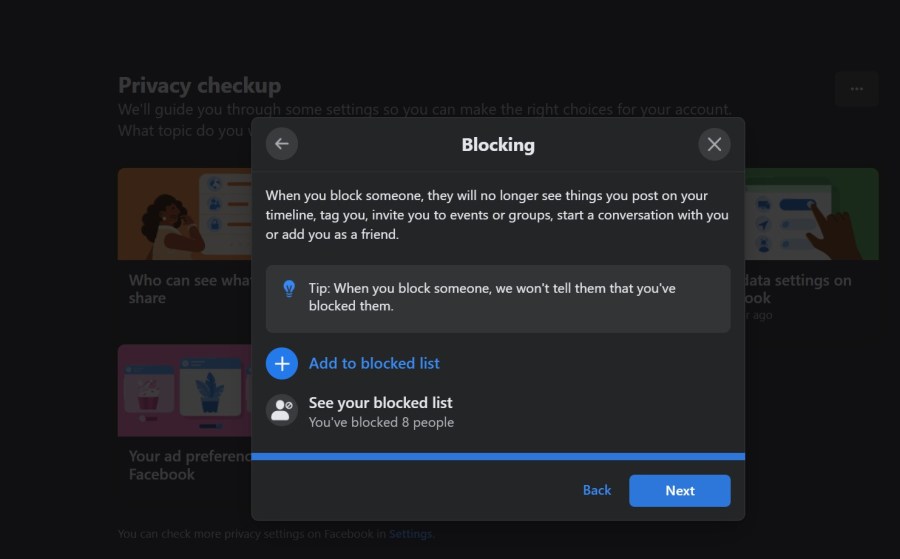The height and width of the screenshot is (559, 900).
Task: Close the Blocking dialog
Action: (714, 144)
